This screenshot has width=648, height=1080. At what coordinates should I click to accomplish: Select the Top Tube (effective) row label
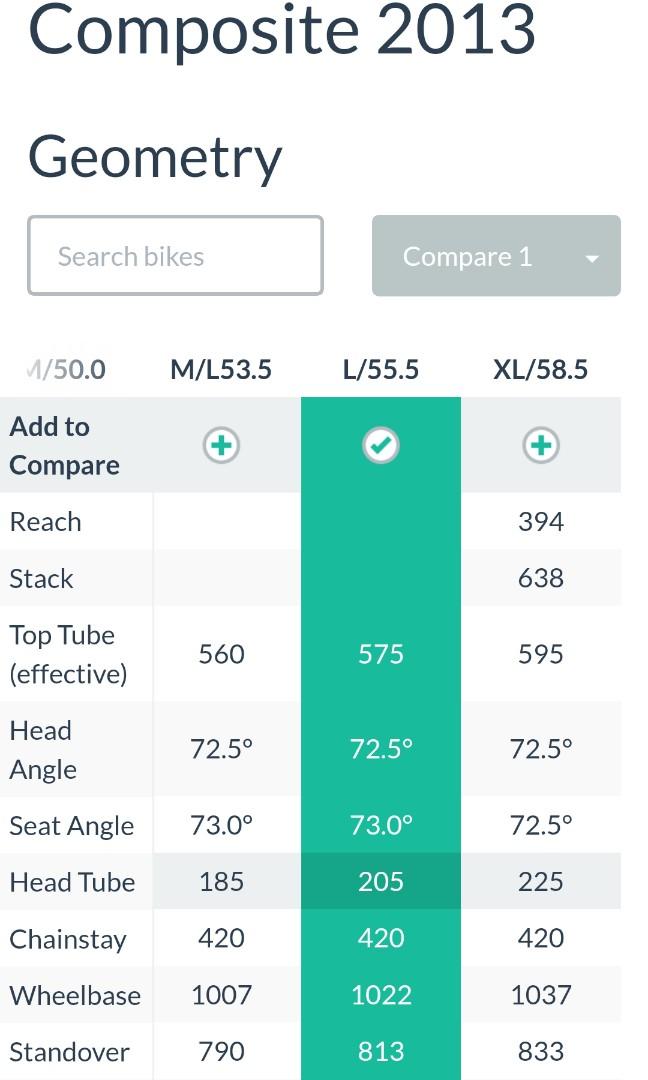(68, 654)
